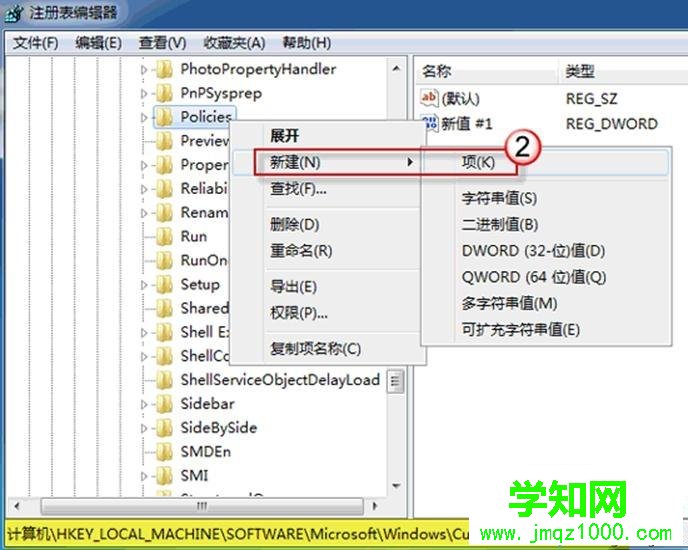Screen dimensions: 688x550
Task: Select 项(K) in the submenu
Action: [x=546, y=162]
